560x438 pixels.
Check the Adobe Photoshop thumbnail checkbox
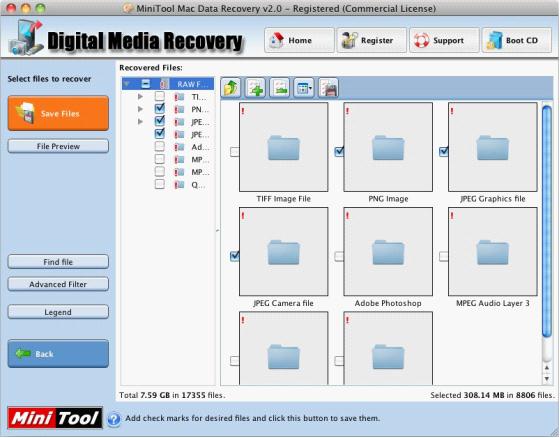coord(339,256)
